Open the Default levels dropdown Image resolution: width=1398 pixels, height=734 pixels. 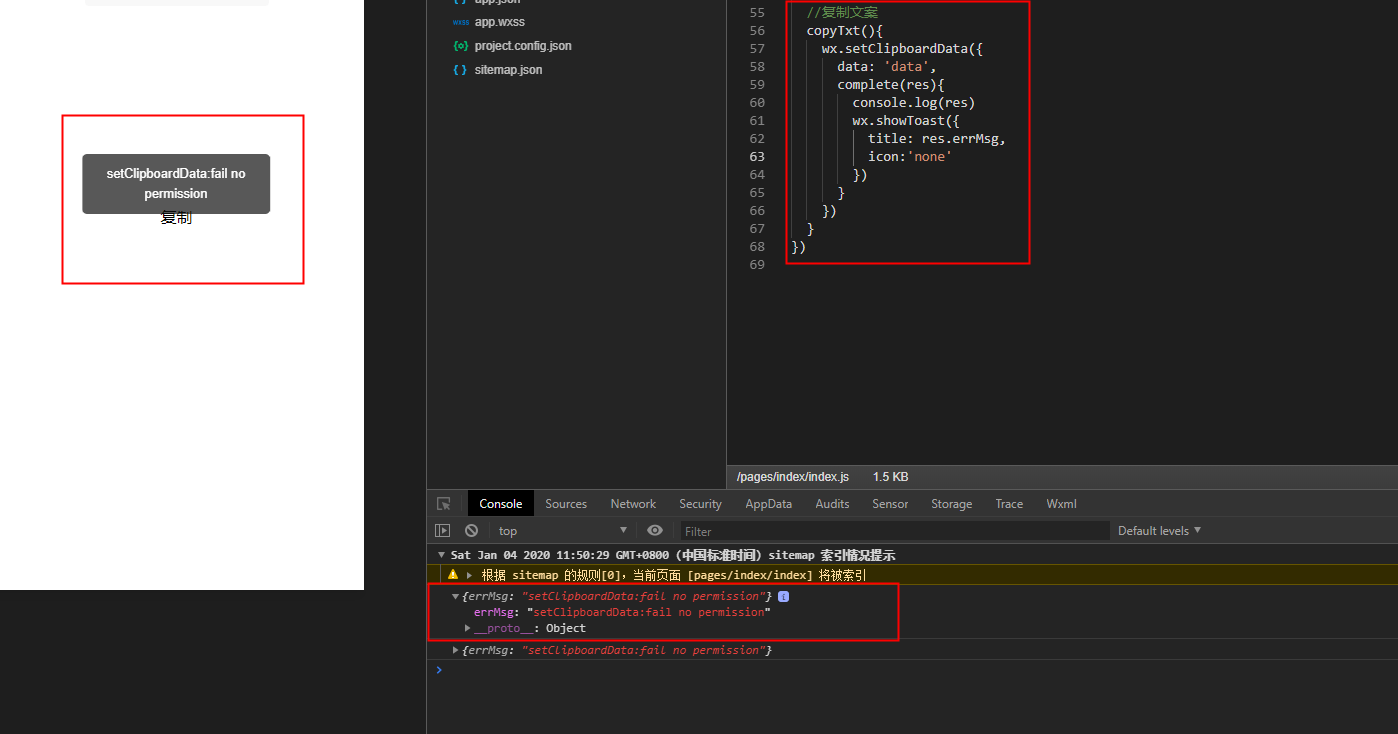pyautogui.click(x=1159, y=531)
